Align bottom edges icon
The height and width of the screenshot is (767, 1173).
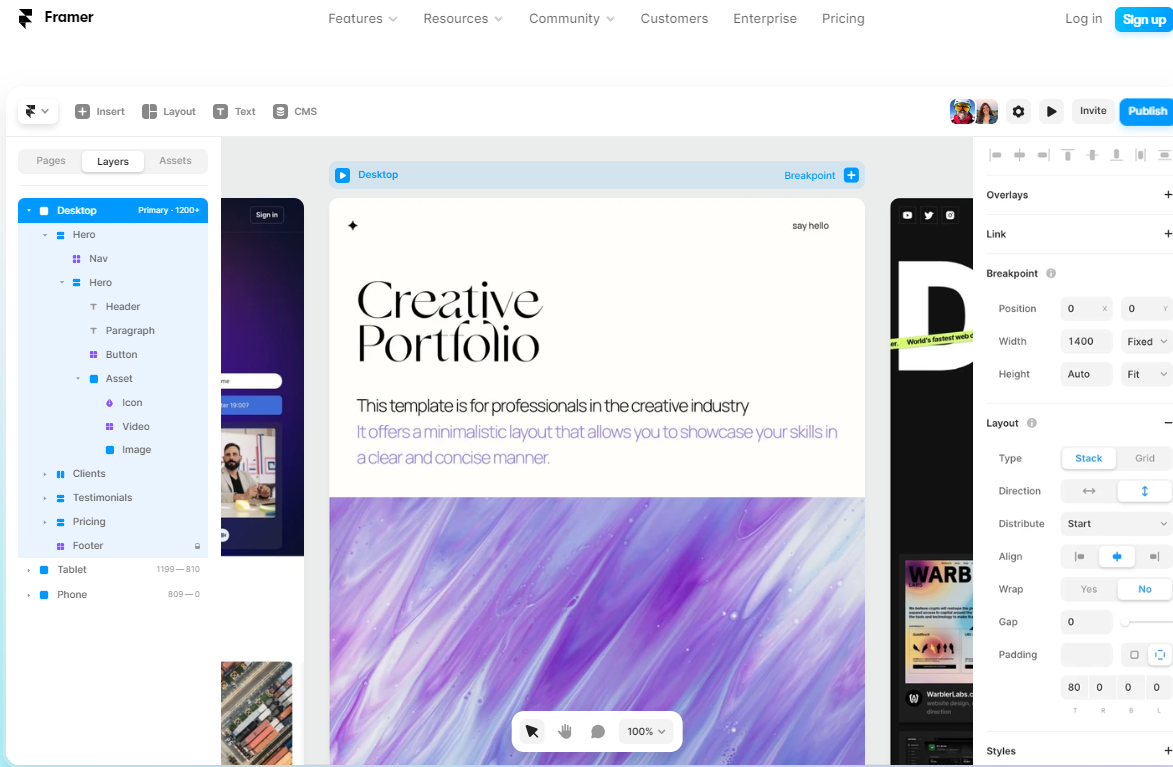[x=1116, y=155]
